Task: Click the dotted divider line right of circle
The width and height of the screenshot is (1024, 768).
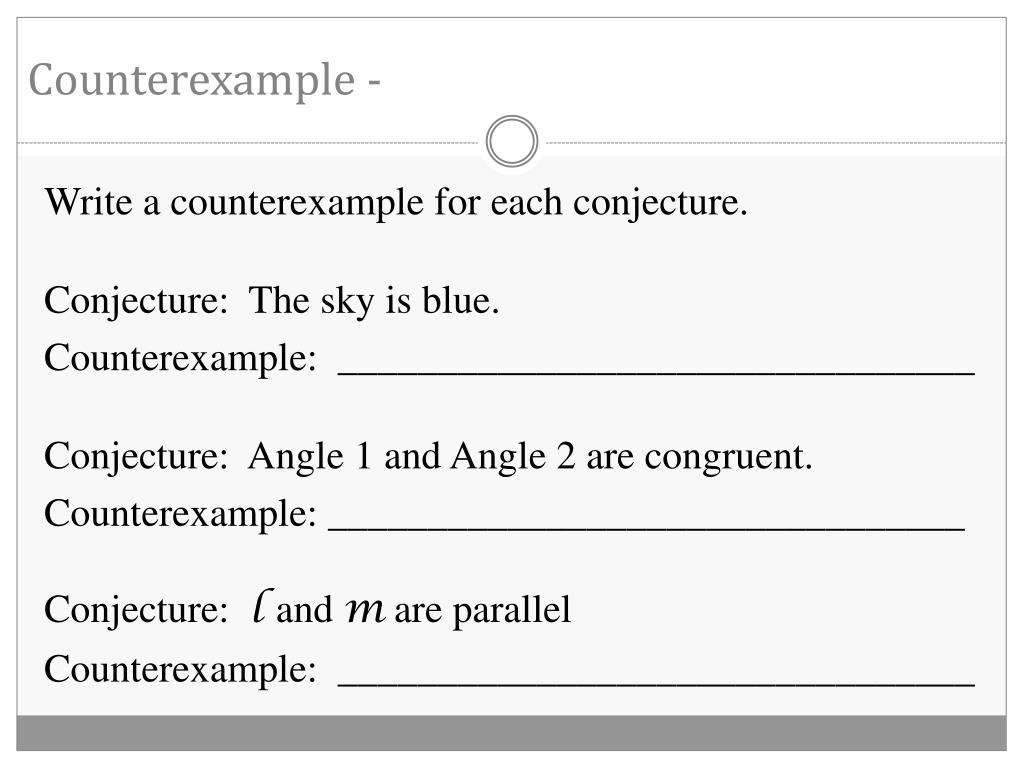Action: pyautogui.click(x=775, y=142)
